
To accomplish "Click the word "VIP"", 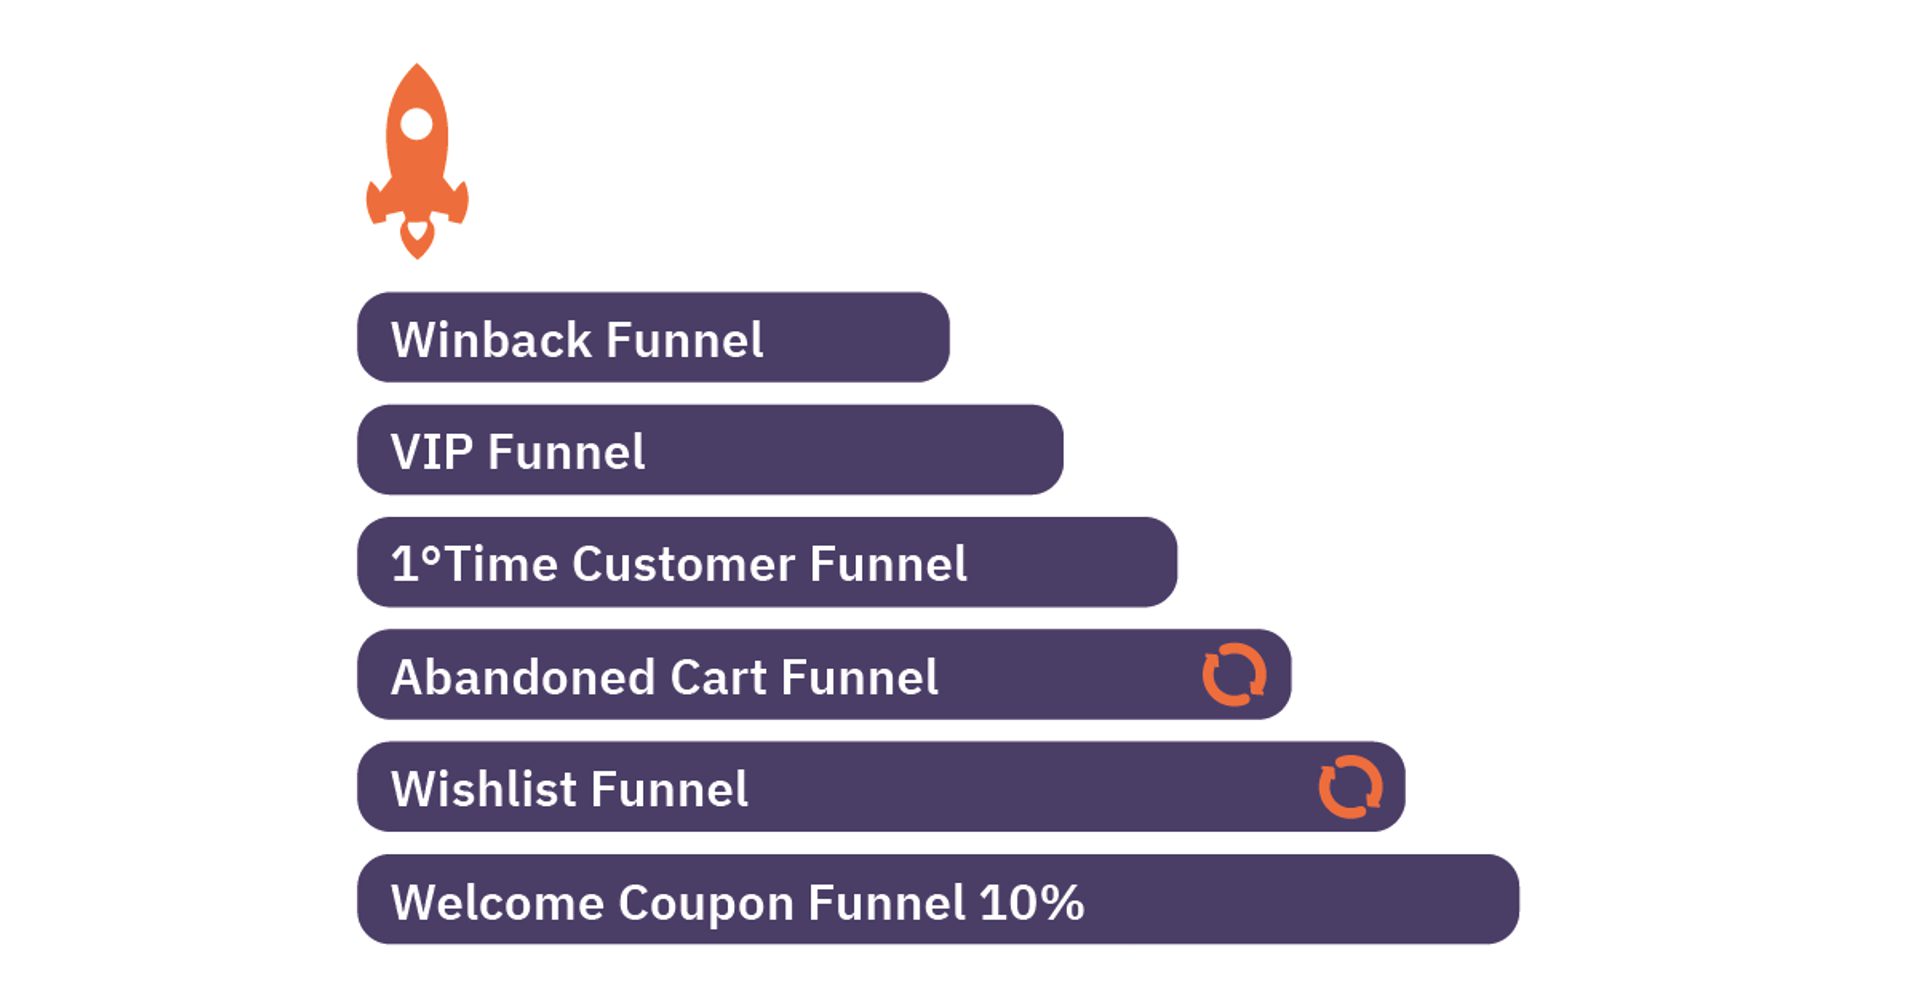I will (x=431, y=452).
